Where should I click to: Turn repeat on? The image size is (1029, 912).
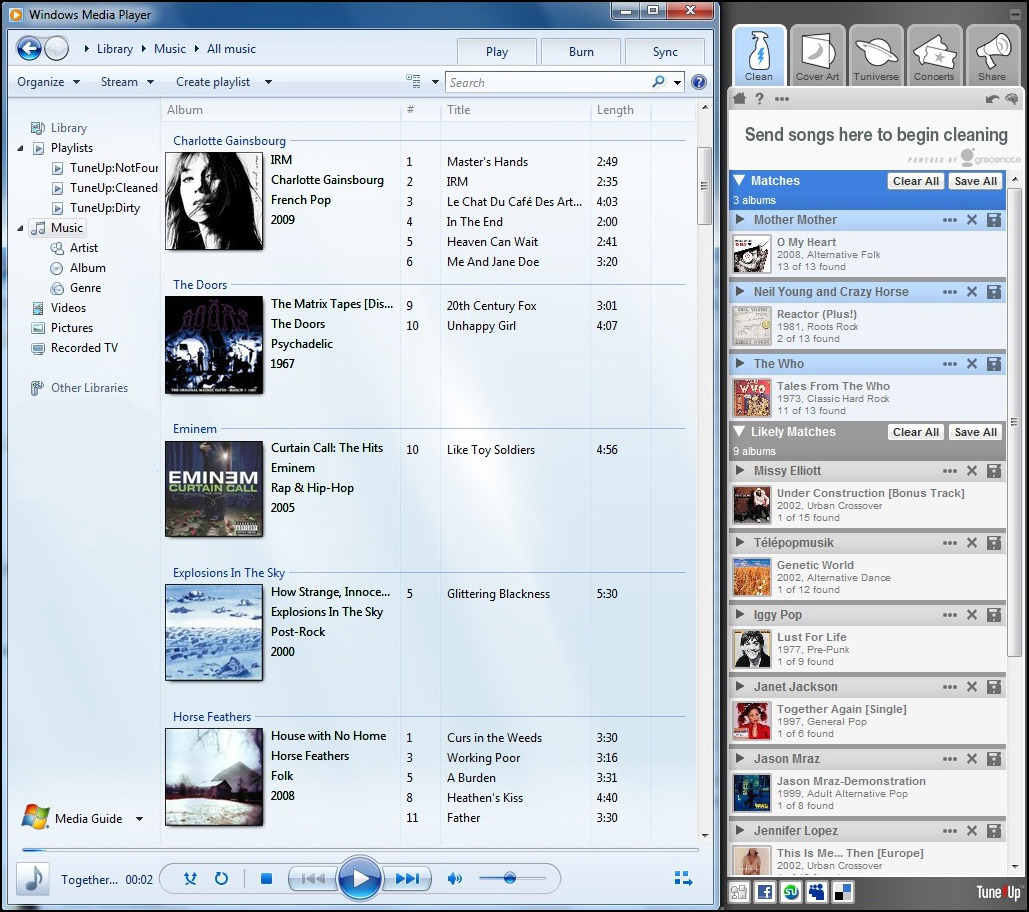(221, 879)
